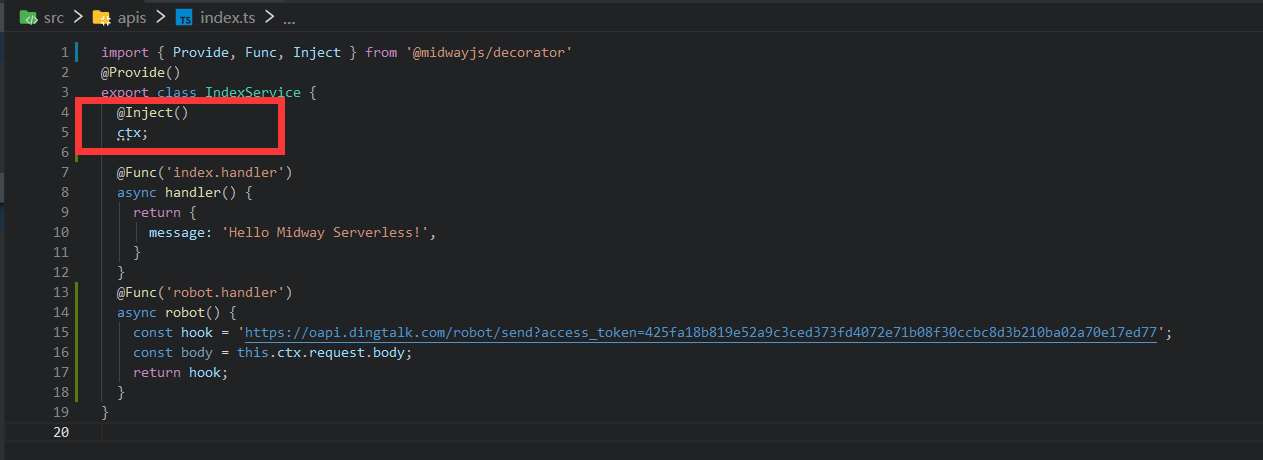Open the dingtalk robot webhook URL
Image resolution: width=1263 pixels, height=460 pixels.
700,332
